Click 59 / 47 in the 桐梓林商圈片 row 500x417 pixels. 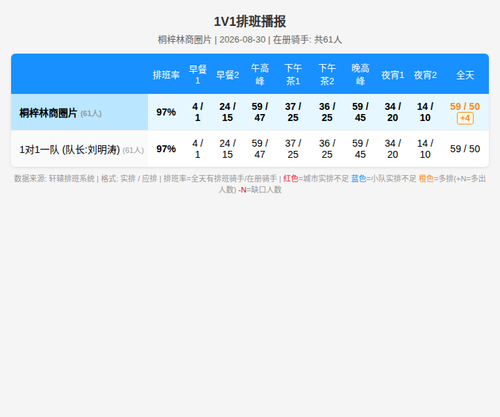(x=260, y=112)
